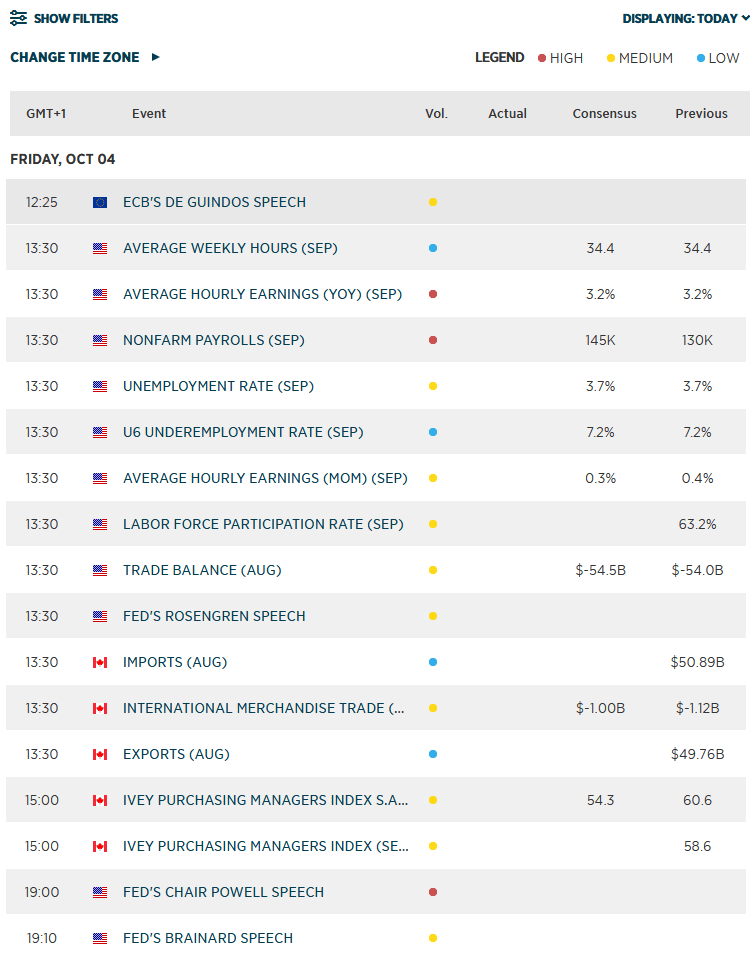Select the Ivey Purchasing Managers Index S.A. row
Image resolution: width=752 pixels, height=960 pixels.
[x=376, y=800]
